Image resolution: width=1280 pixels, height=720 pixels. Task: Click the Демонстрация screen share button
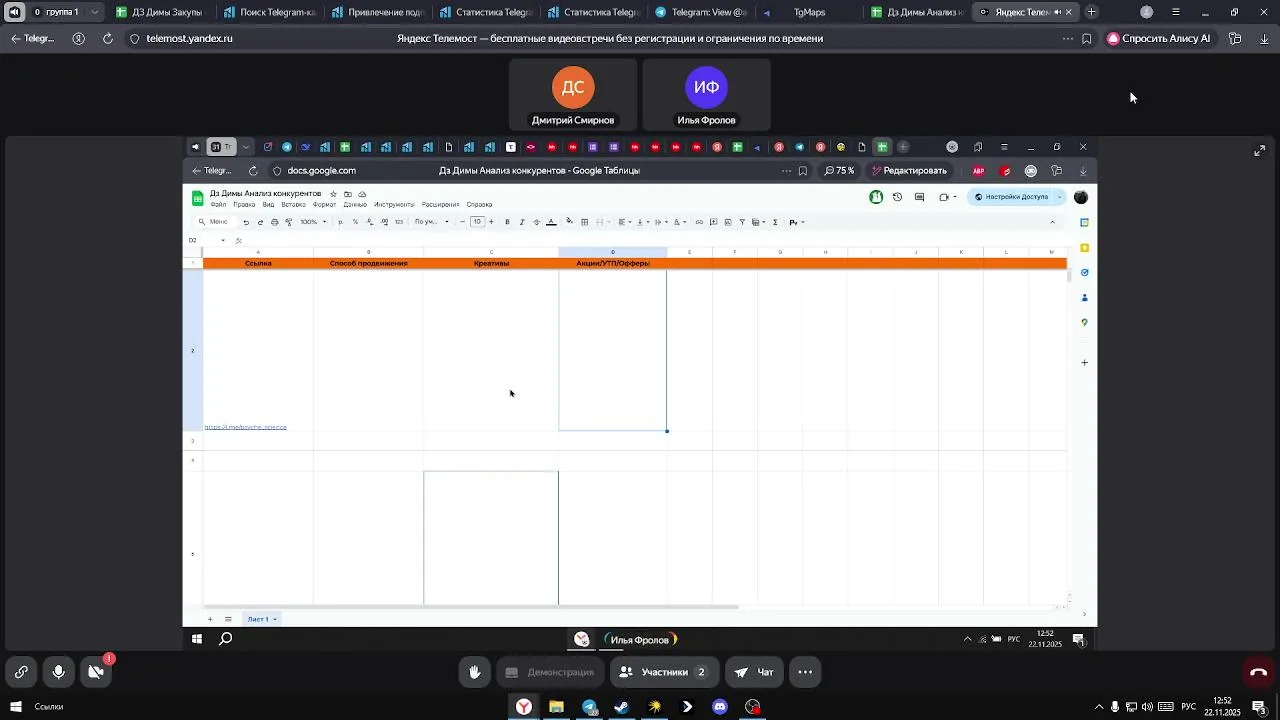[x=550, y=672]
